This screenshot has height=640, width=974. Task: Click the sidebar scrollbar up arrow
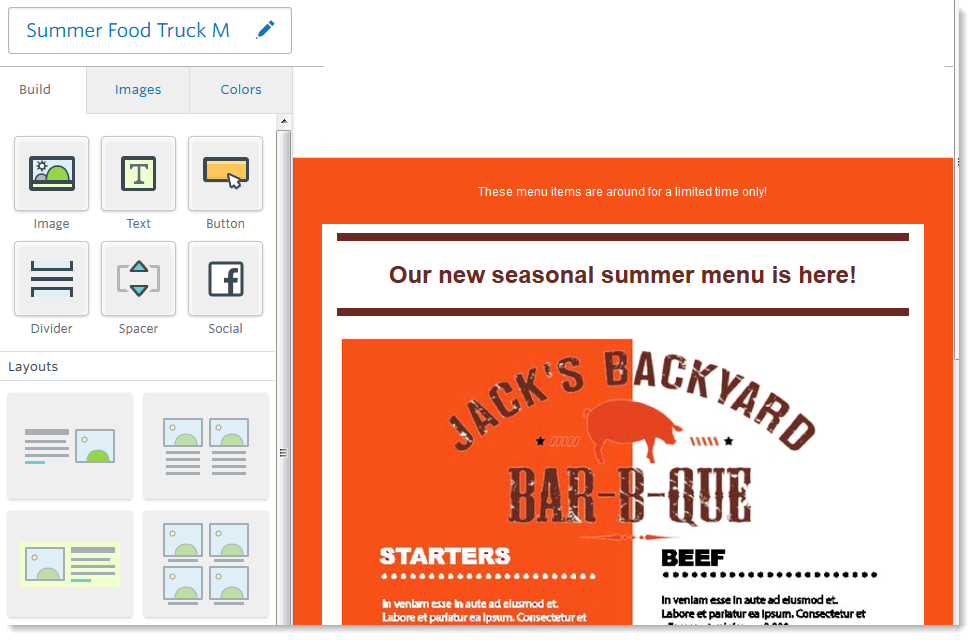click(284, 122)
